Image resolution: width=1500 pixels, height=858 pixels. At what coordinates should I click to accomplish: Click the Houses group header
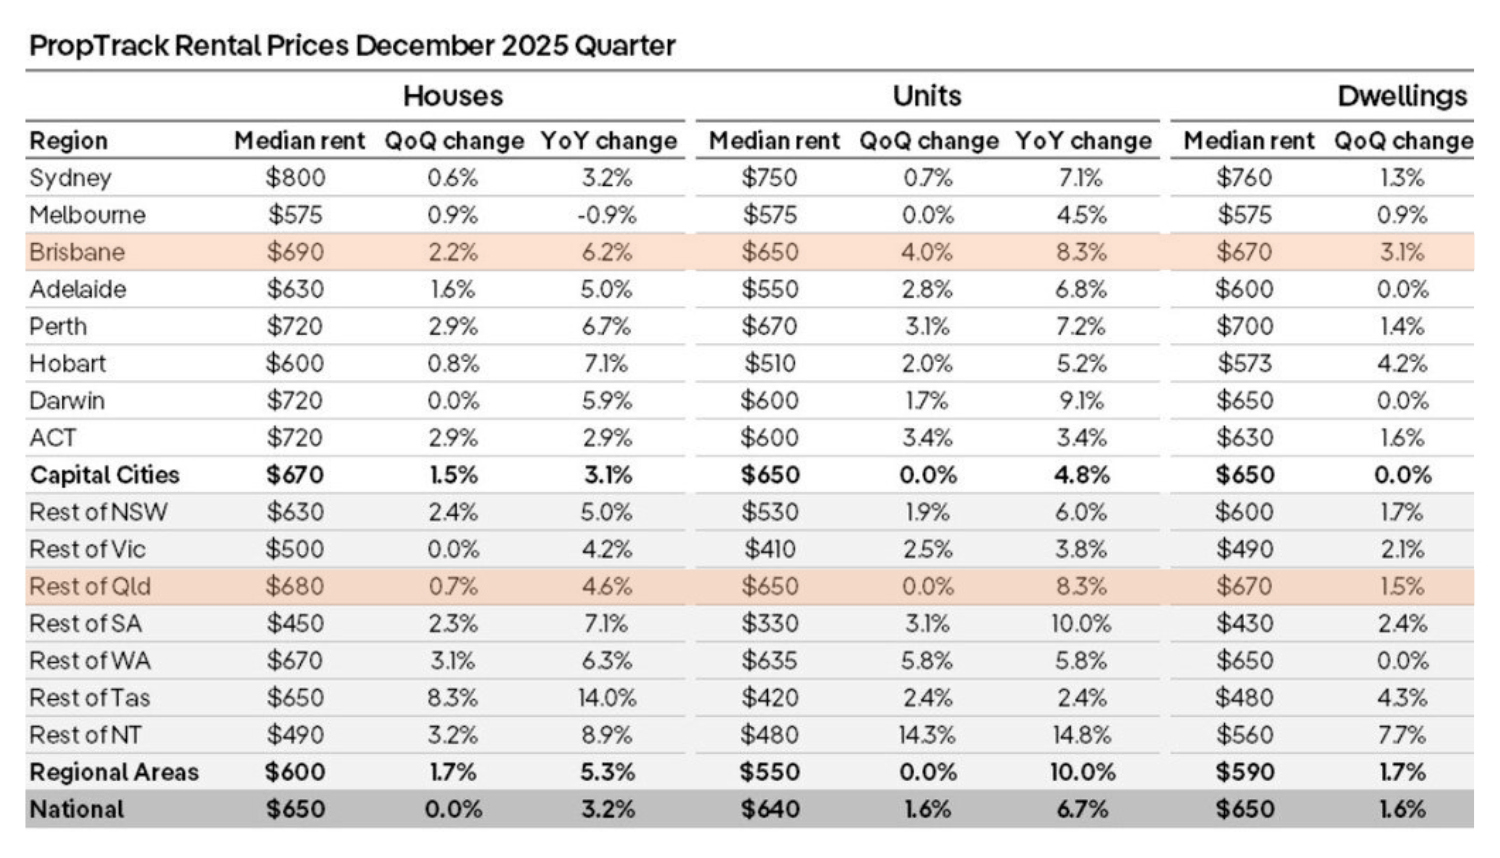point(453,96)
